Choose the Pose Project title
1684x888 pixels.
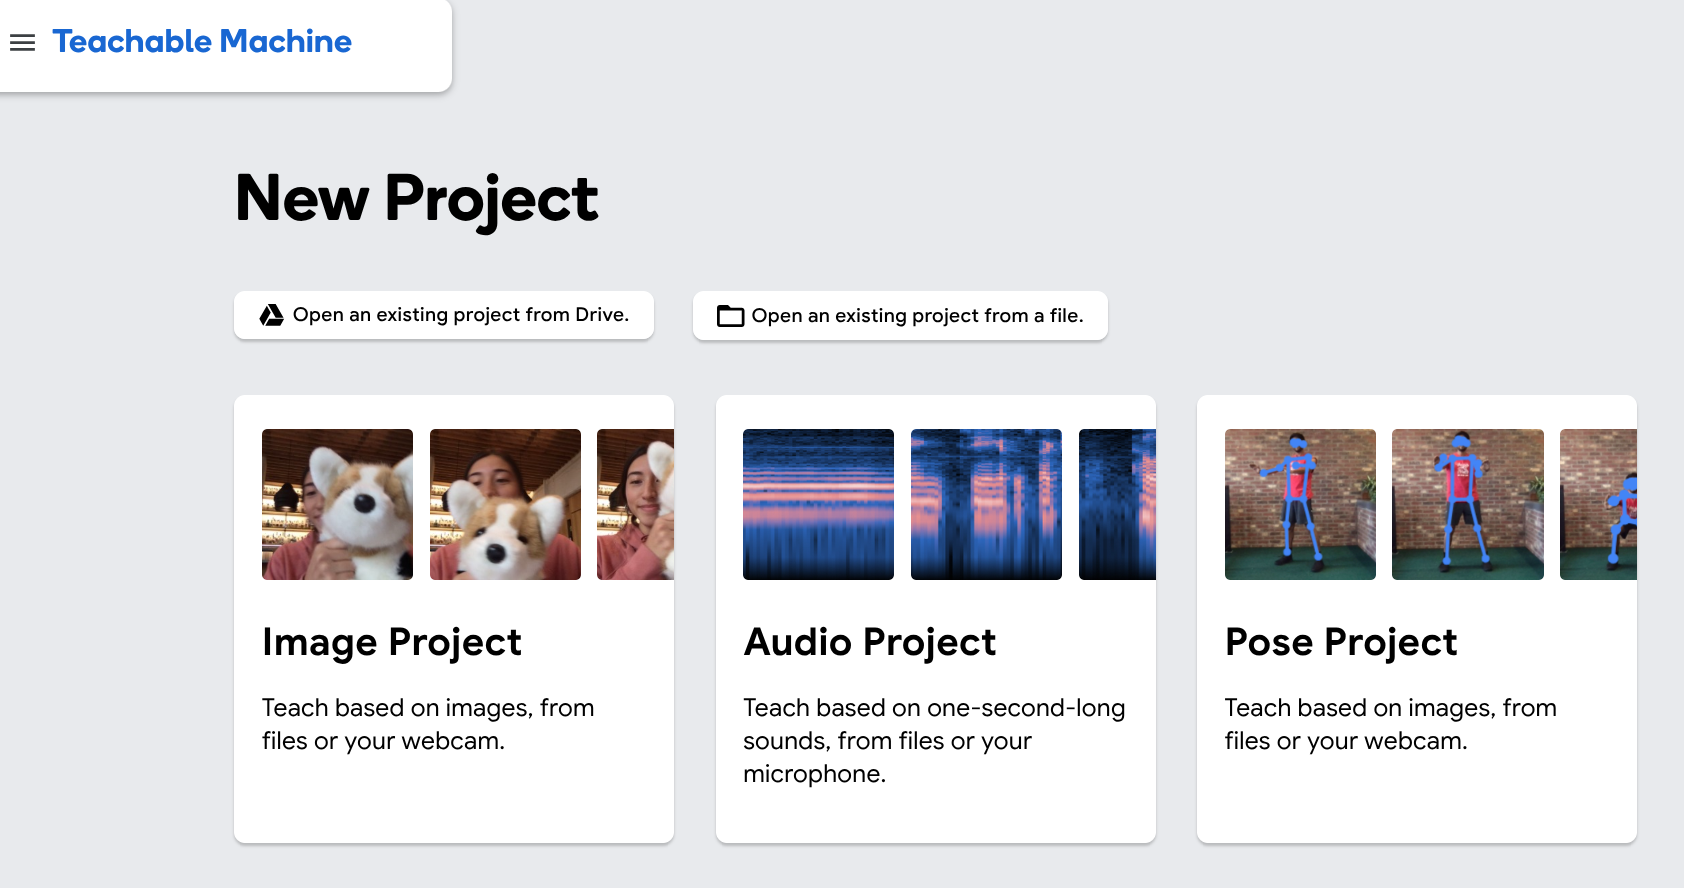click(x=1341, y=643)
